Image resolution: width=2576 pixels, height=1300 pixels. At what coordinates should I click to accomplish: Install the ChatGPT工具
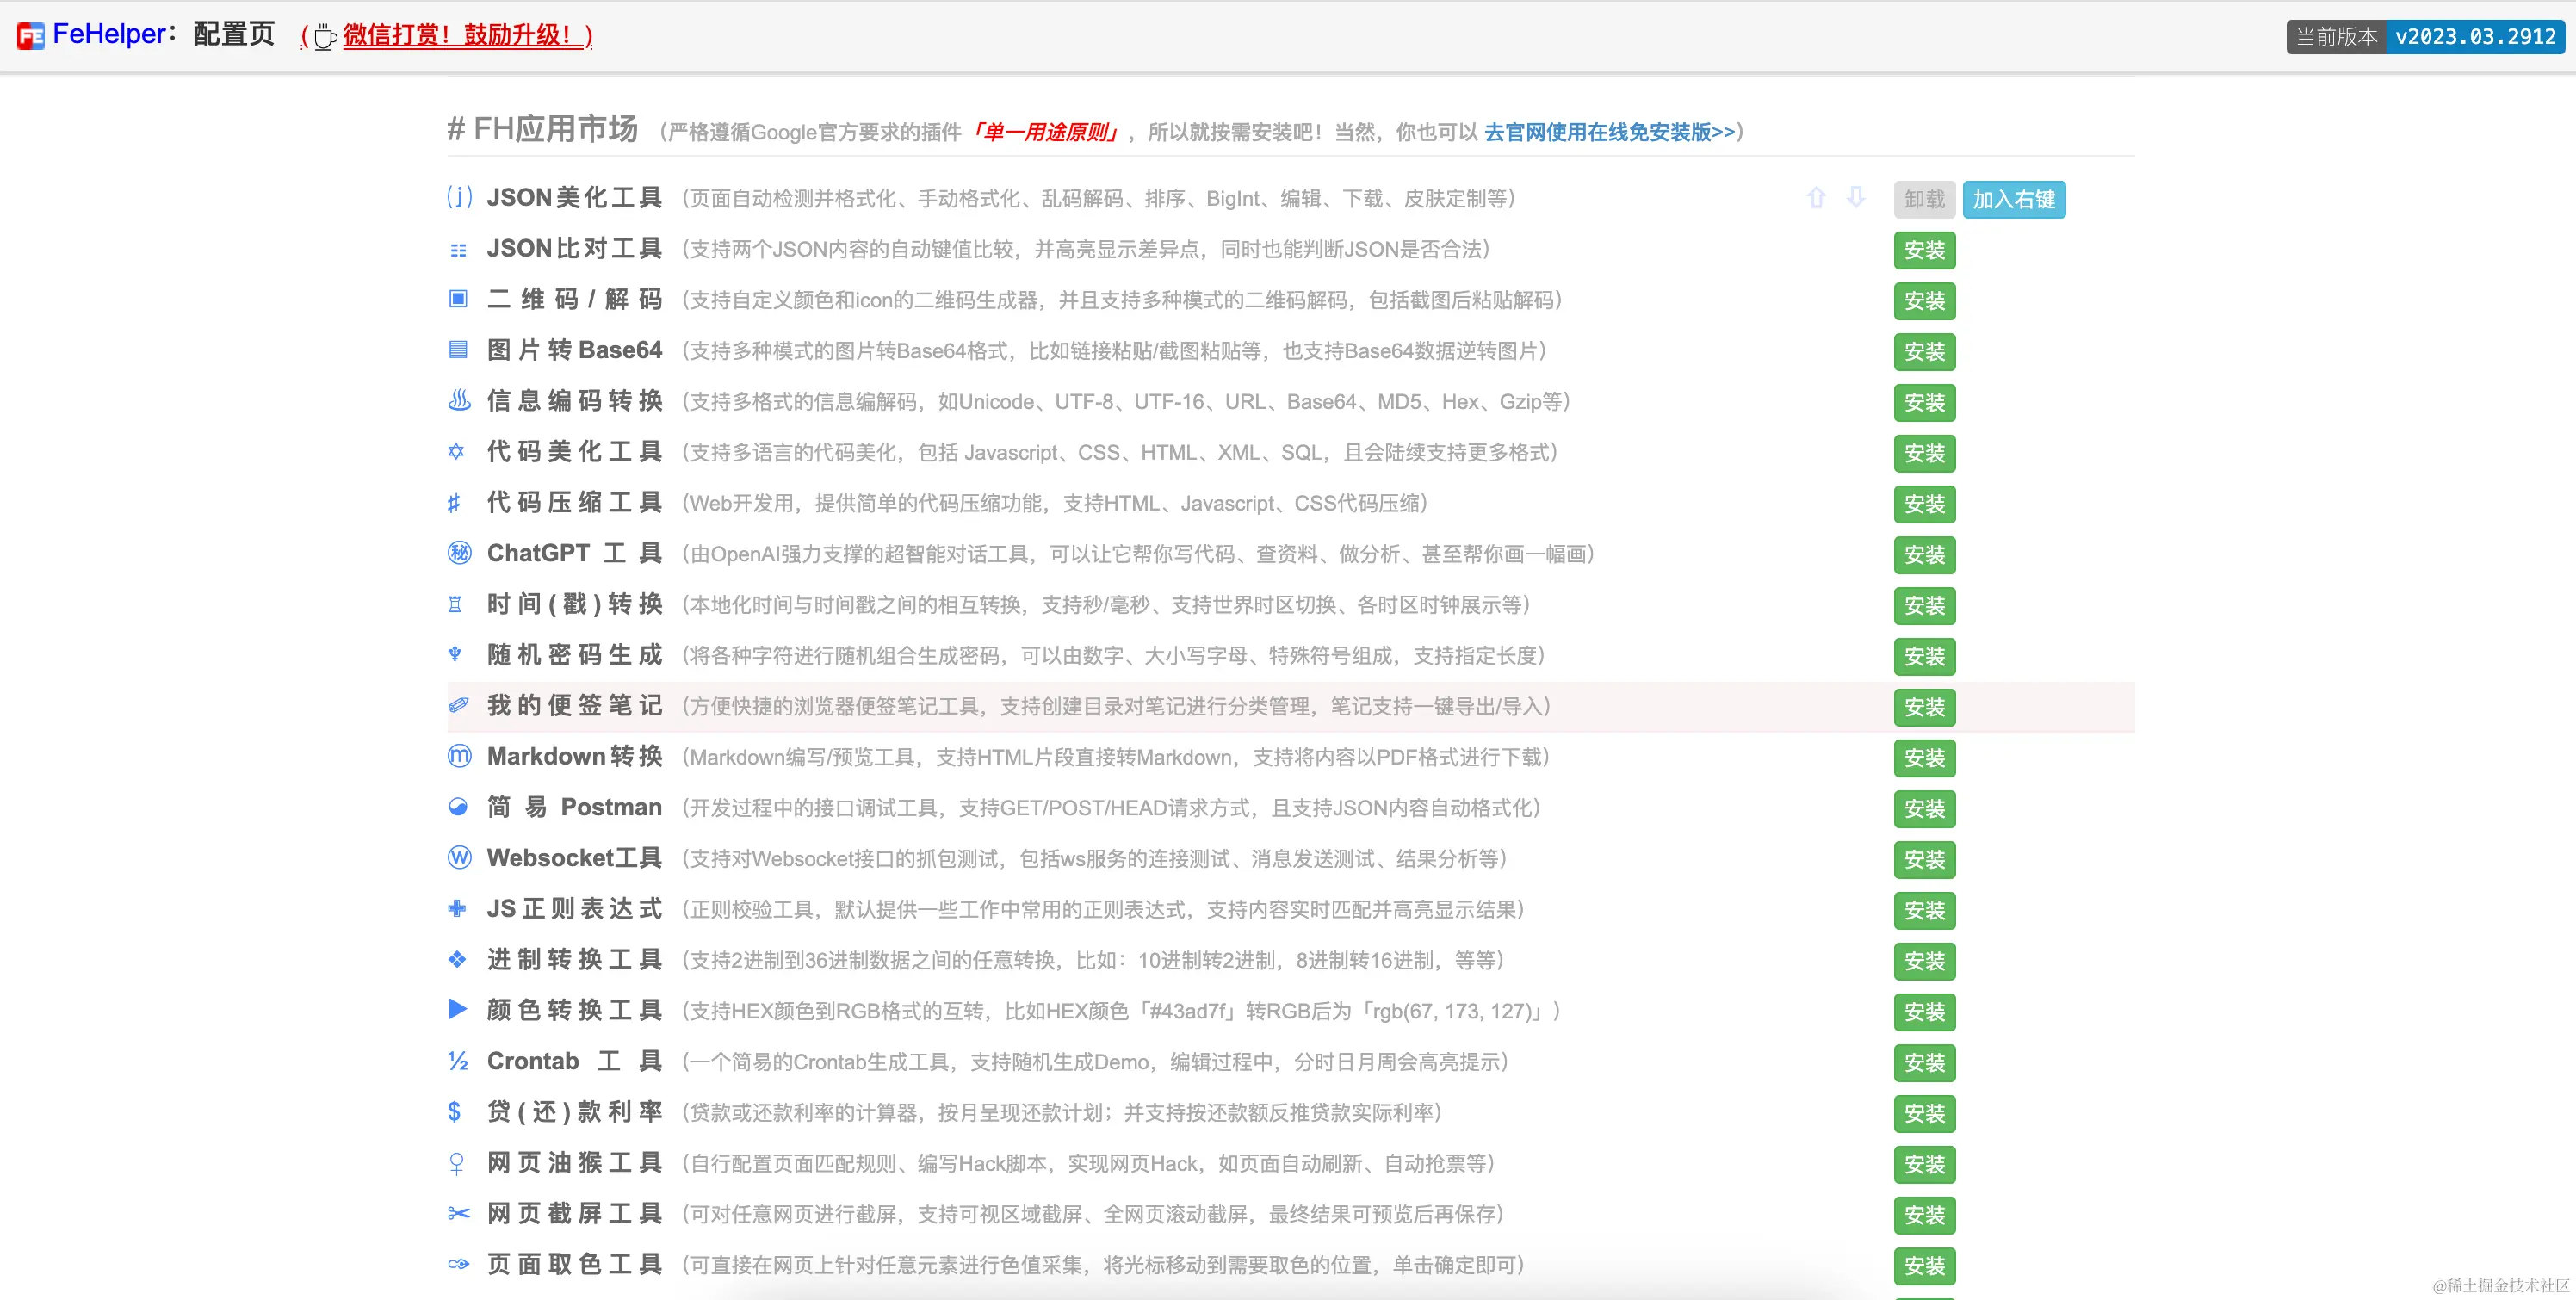[1924, 555]
